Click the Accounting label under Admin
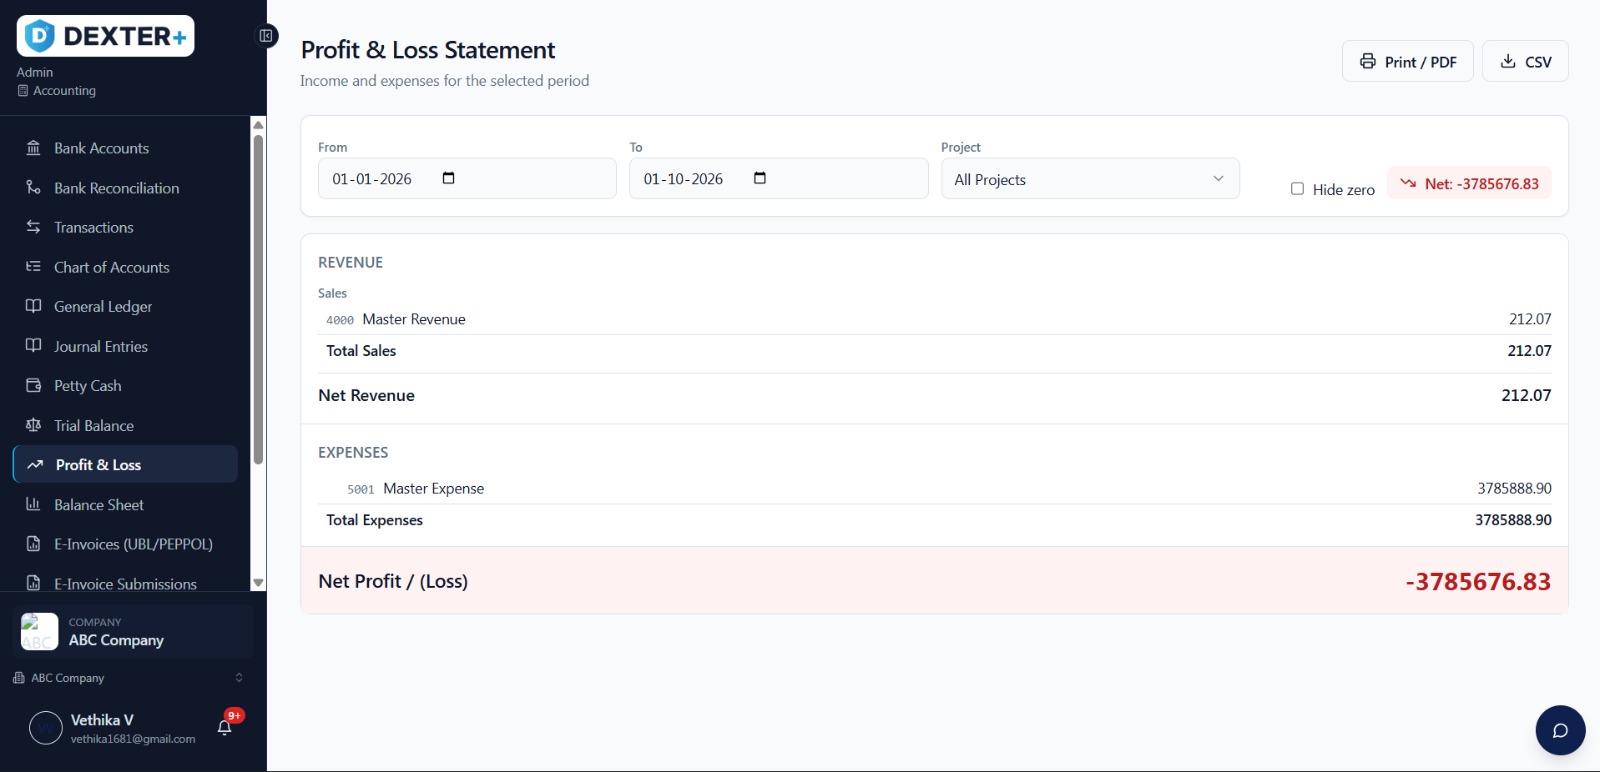 pos(64,90)
